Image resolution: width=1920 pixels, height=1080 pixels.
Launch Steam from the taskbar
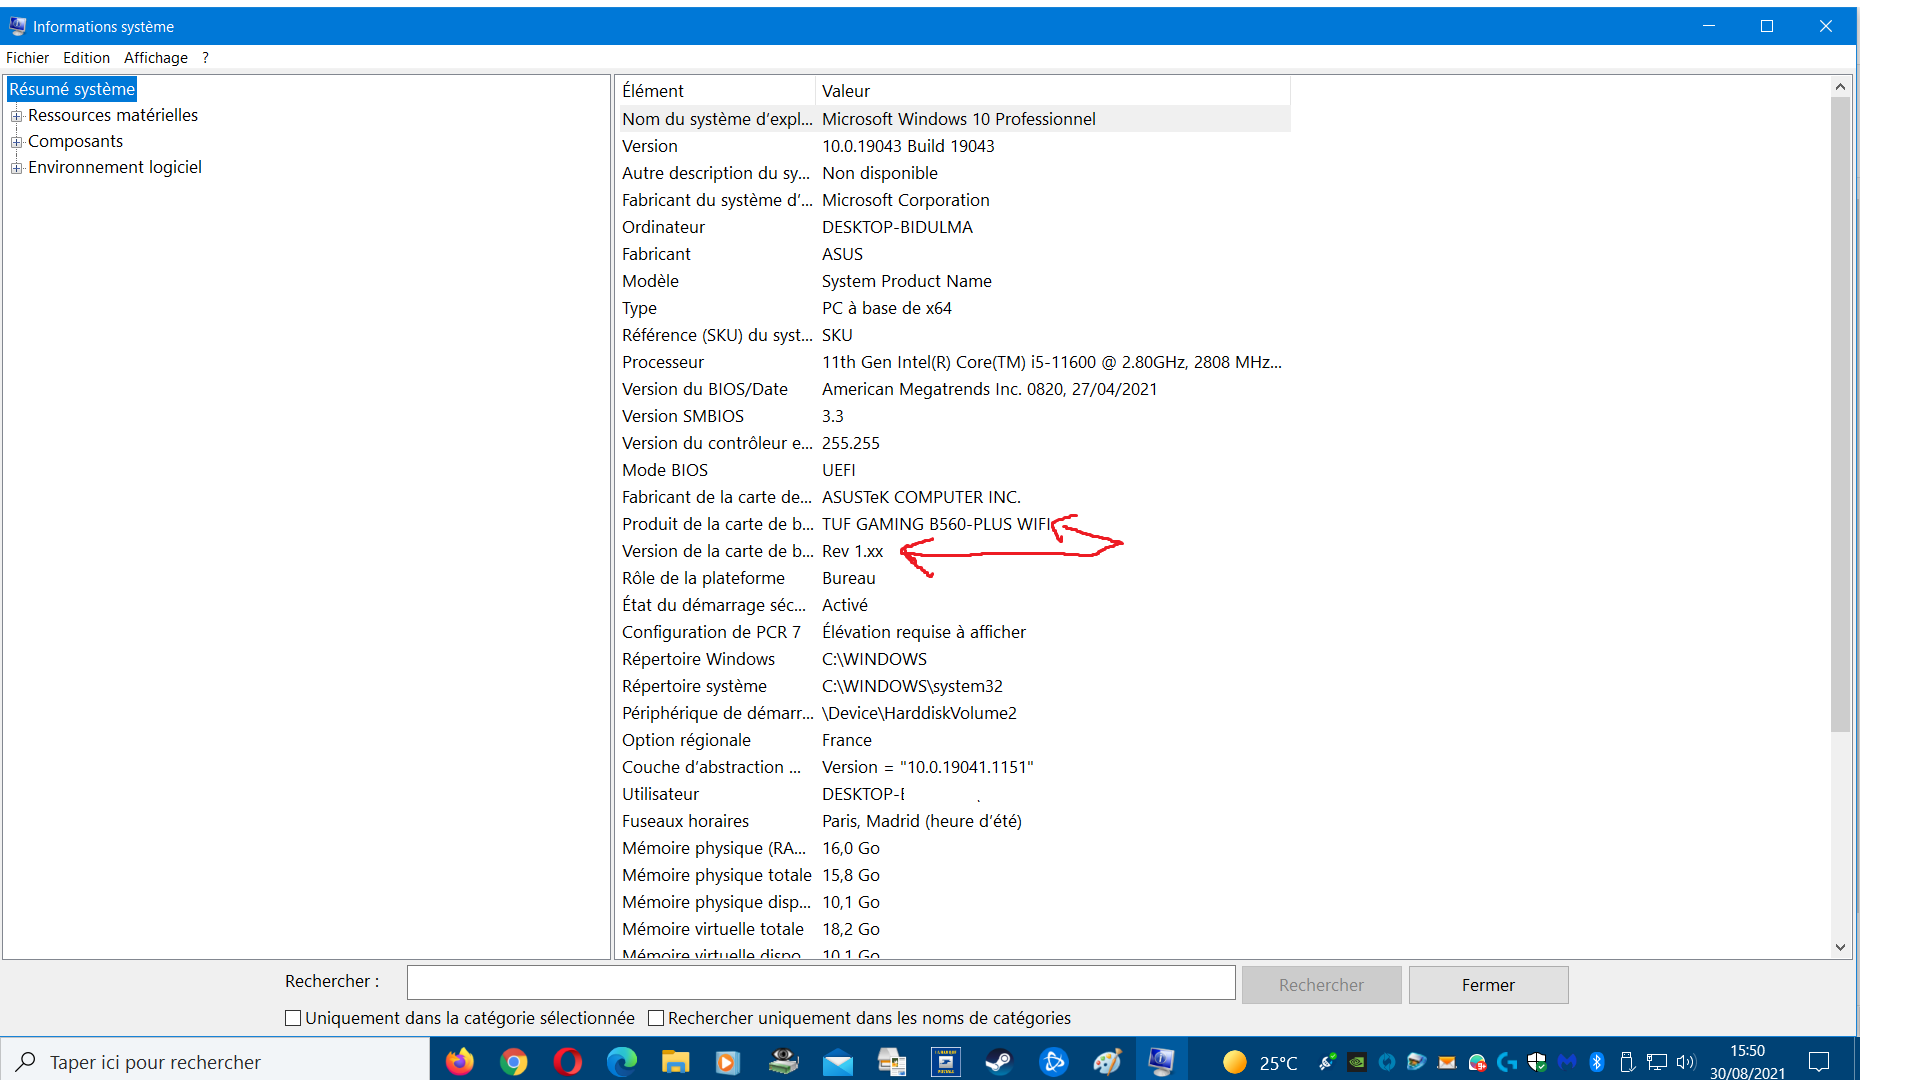pos(999,1062)
